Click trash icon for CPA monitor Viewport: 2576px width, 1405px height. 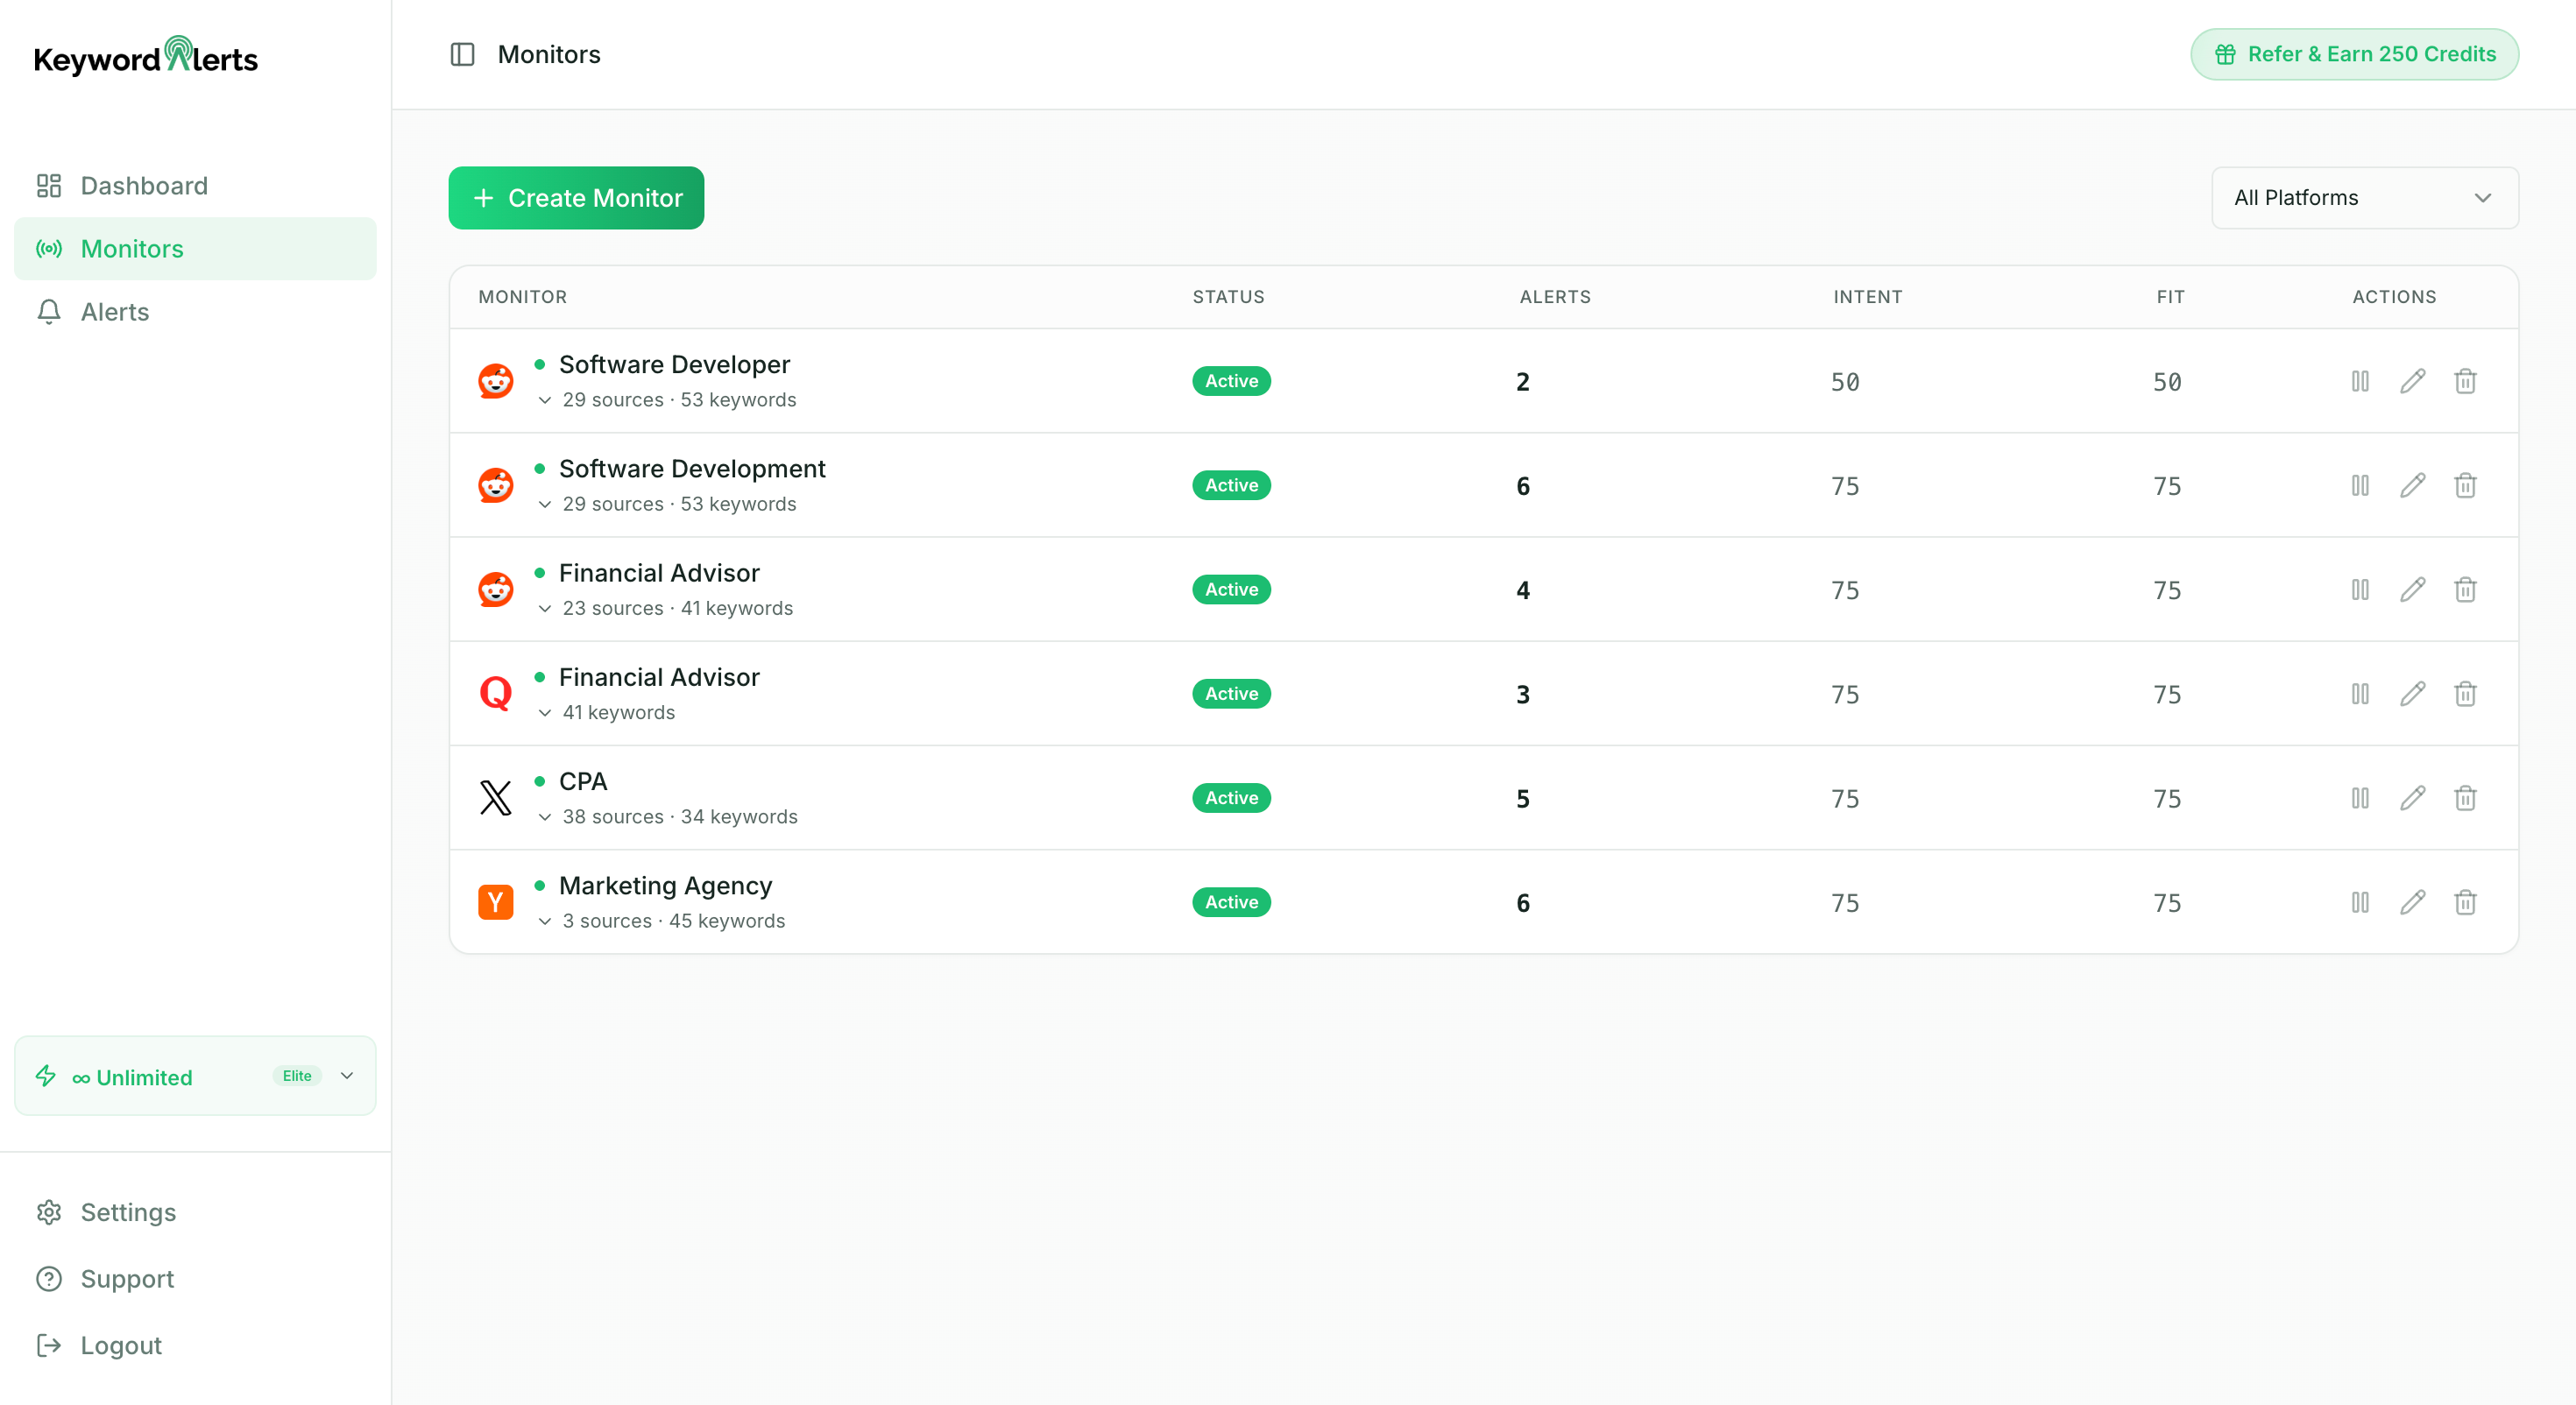click(x=2464, y=798)
